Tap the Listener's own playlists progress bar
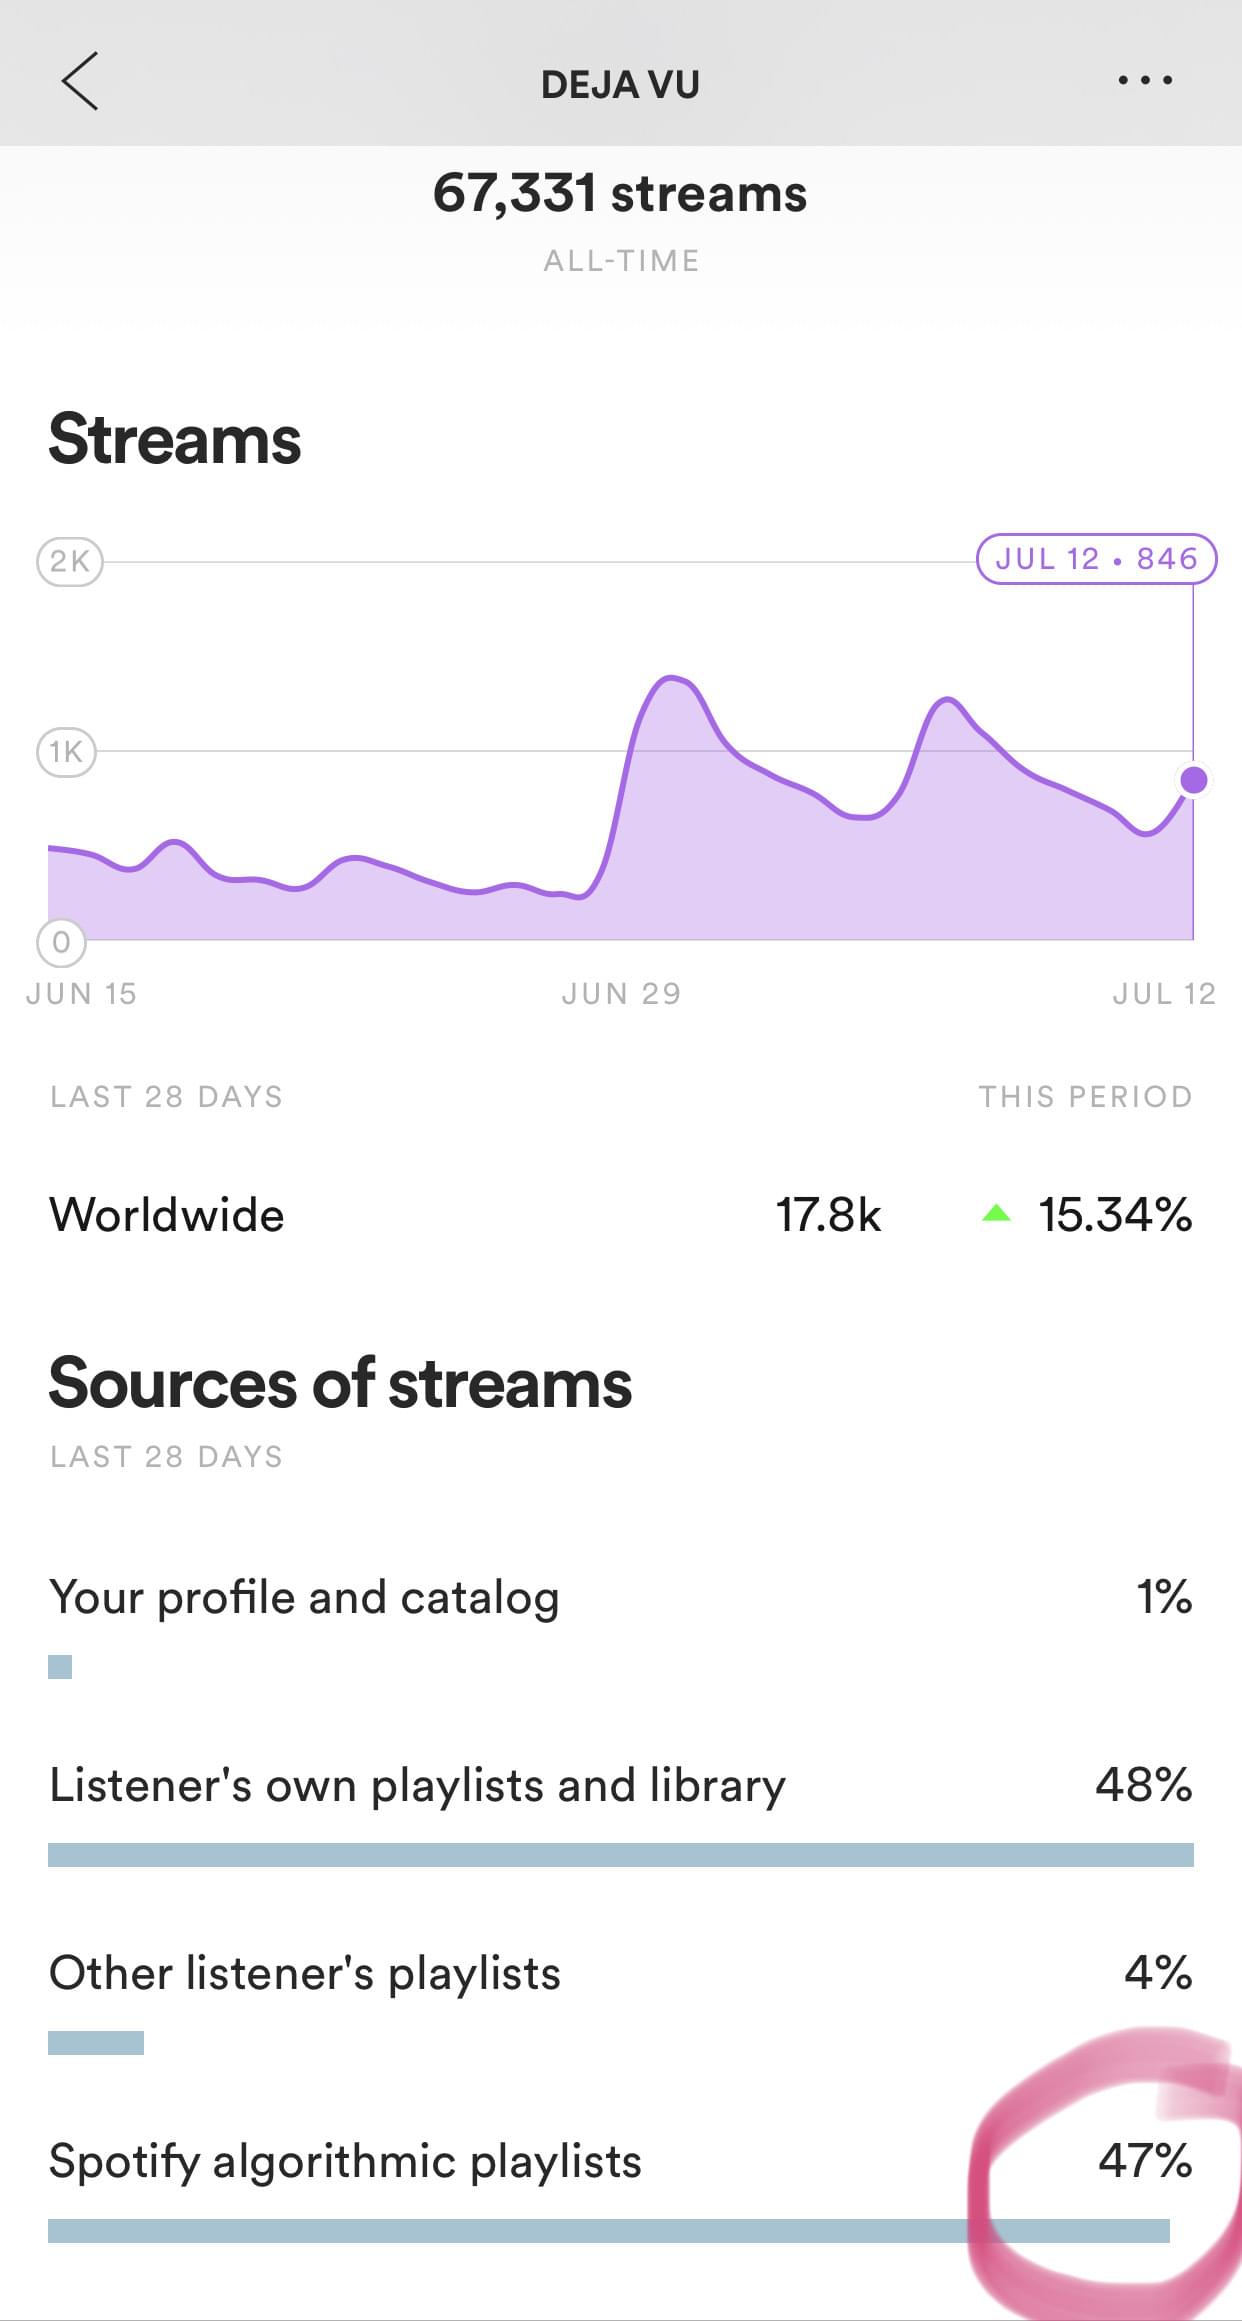This screenshot has height=2321, width=1242. (620, 1855)
